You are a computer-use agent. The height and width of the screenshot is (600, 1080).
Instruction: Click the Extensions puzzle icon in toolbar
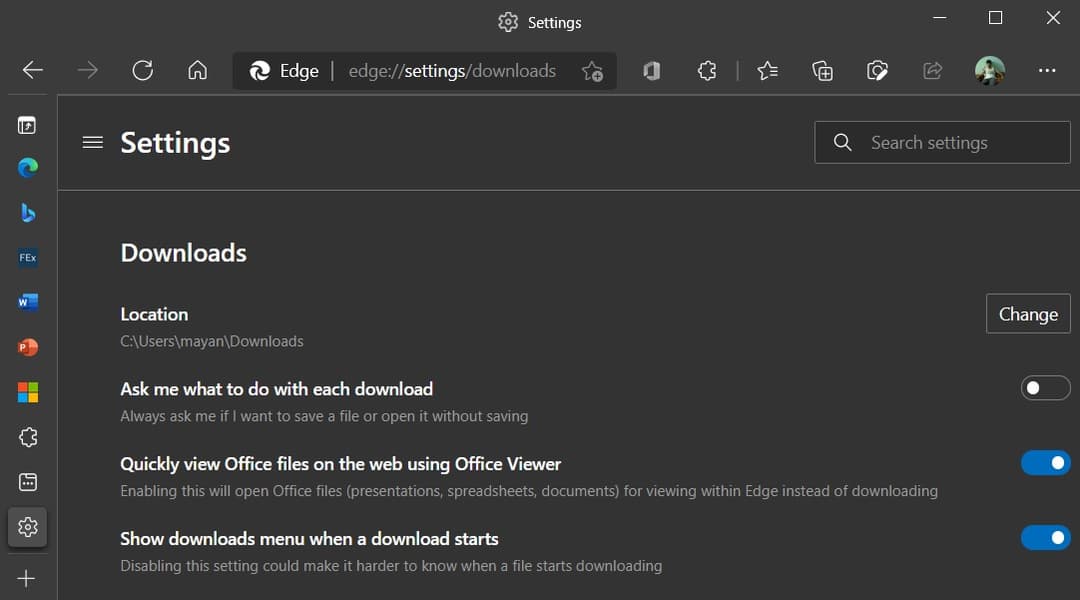[707, 70]
